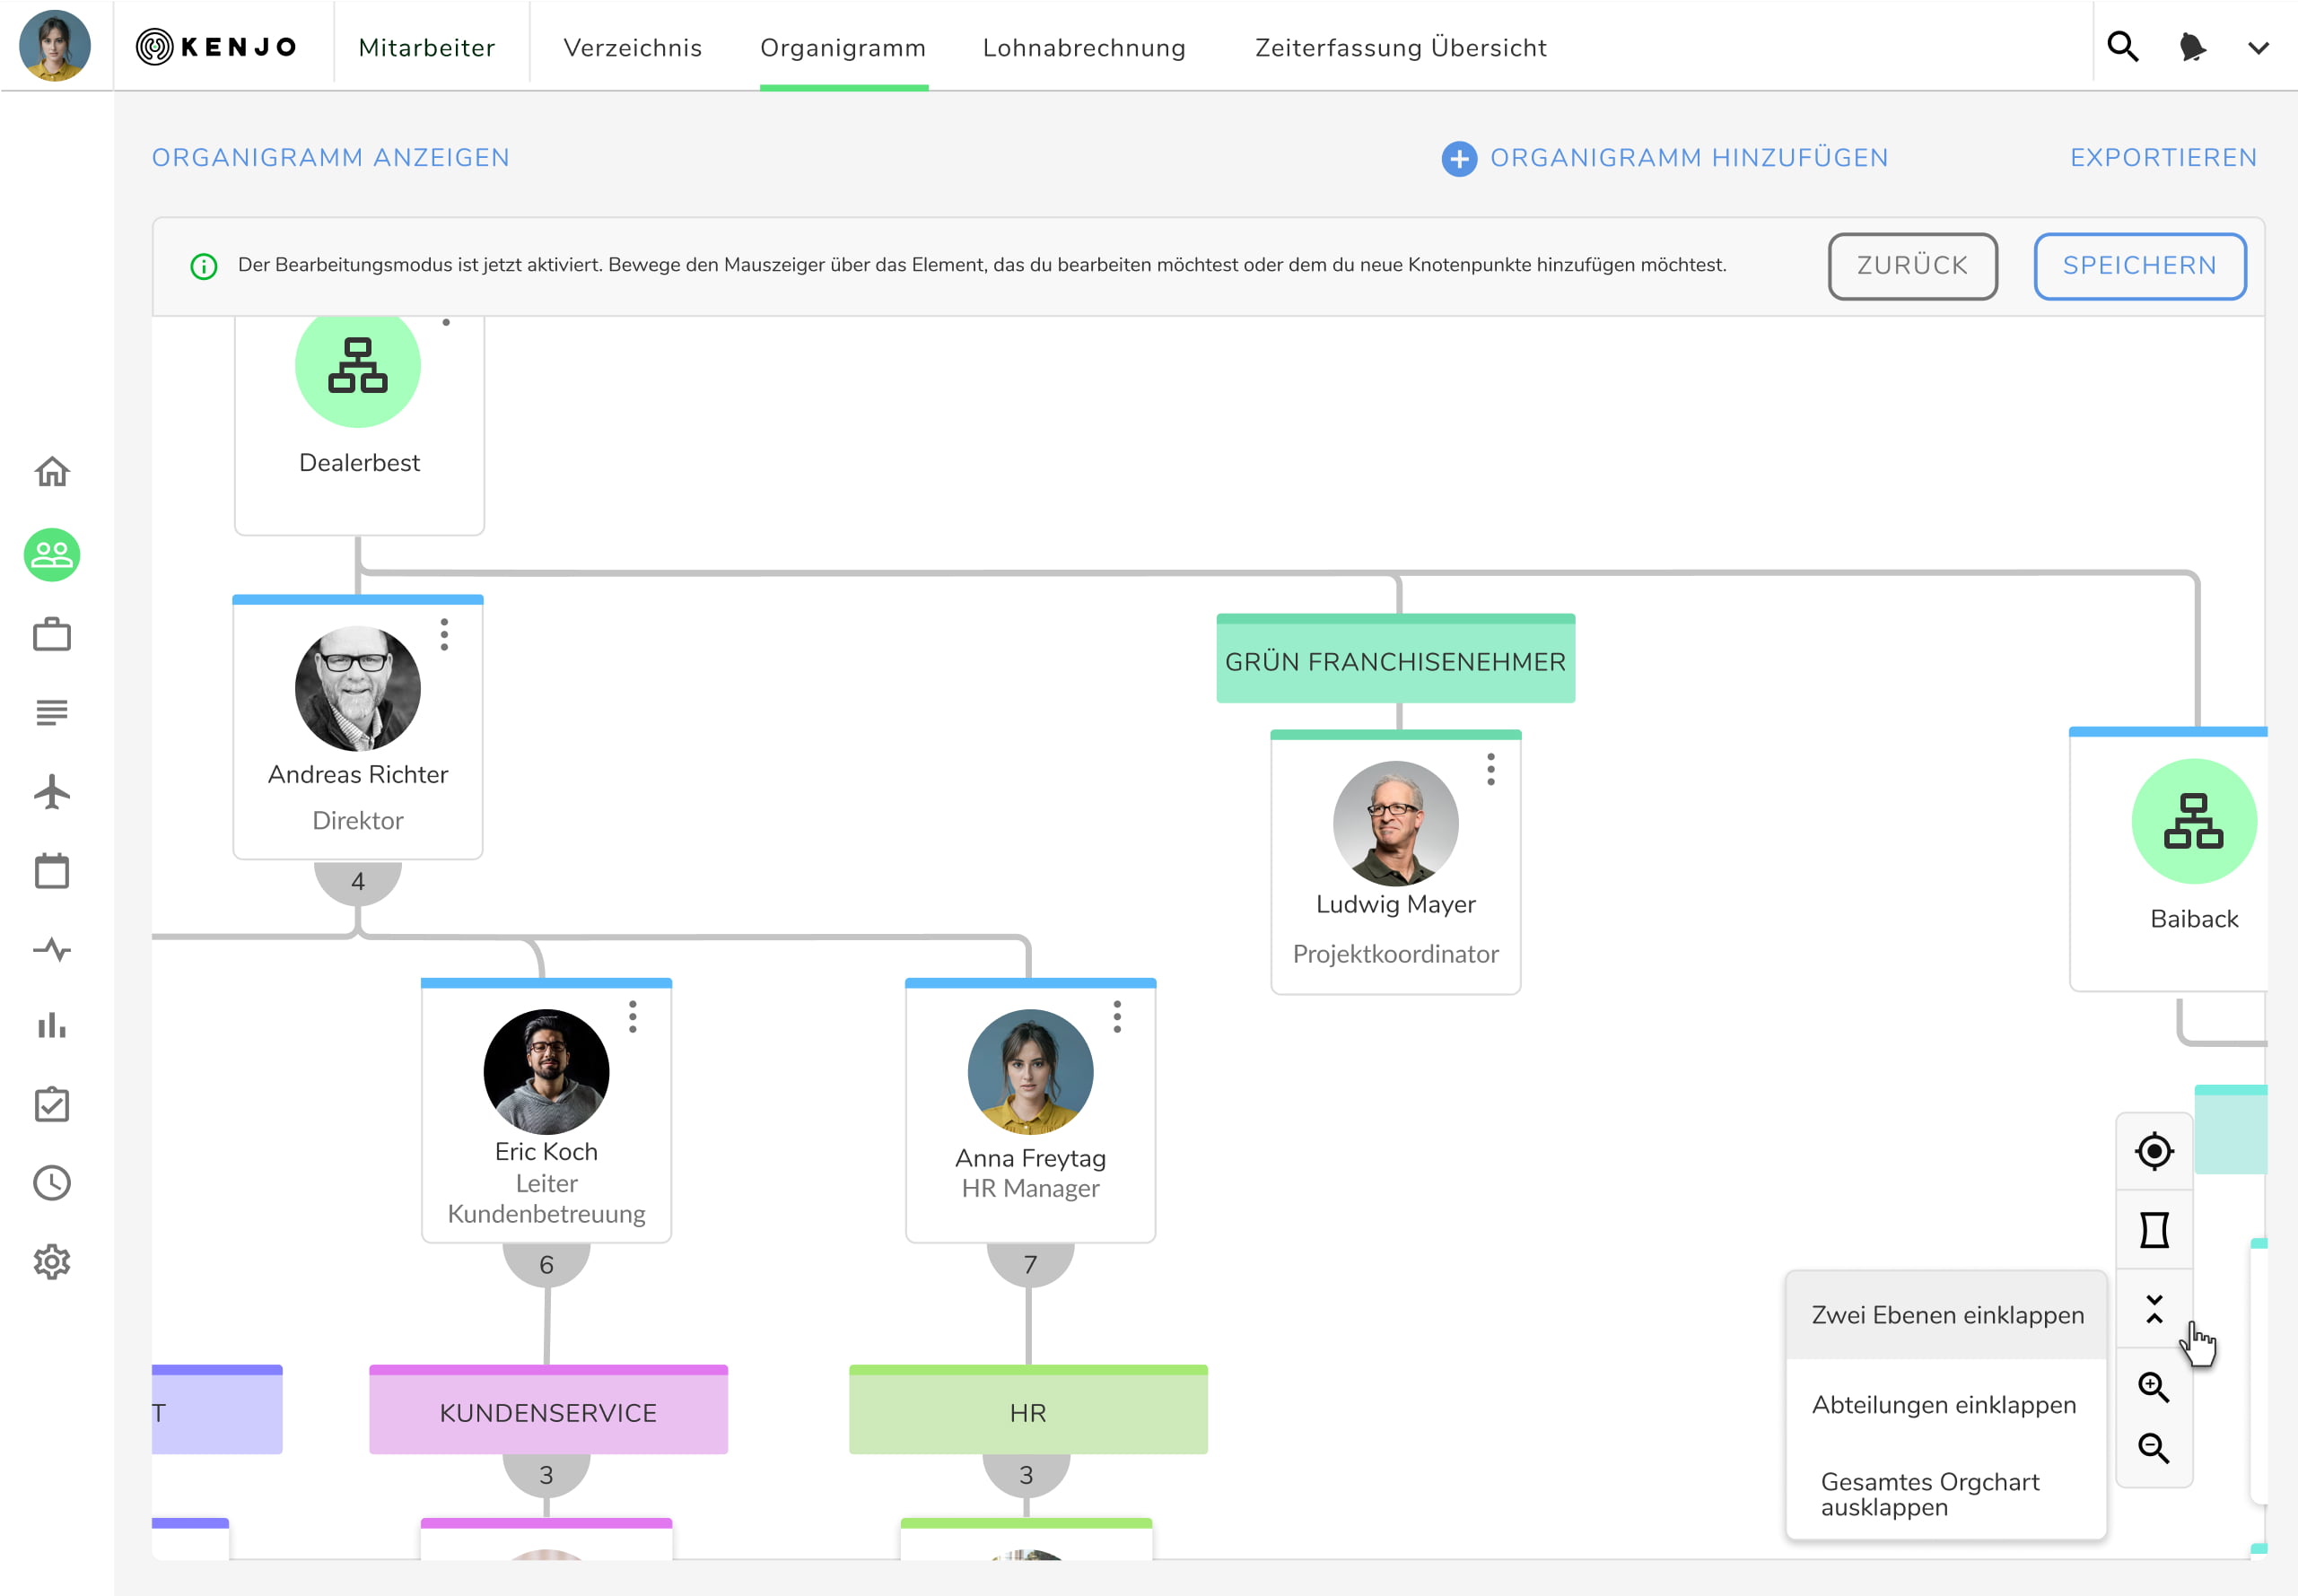
Task: Open the home sidebar icon
Action: pos(52,472)
